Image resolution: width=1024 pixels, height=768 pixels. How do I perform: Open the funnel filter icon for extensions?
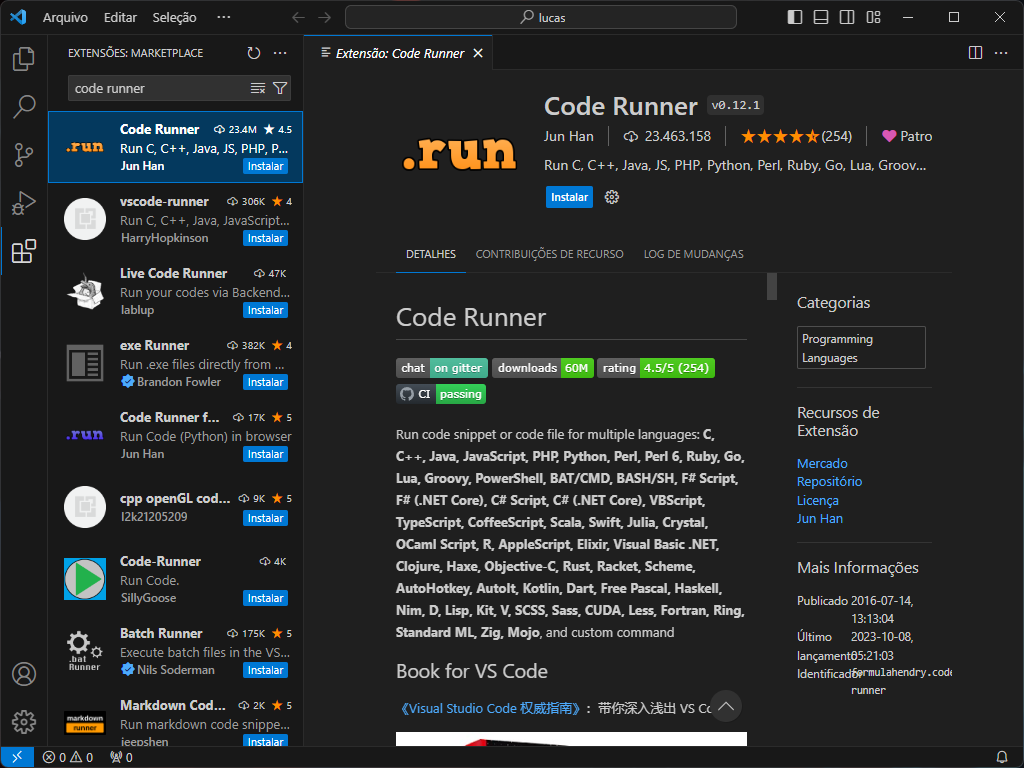(x=281, y=88)
